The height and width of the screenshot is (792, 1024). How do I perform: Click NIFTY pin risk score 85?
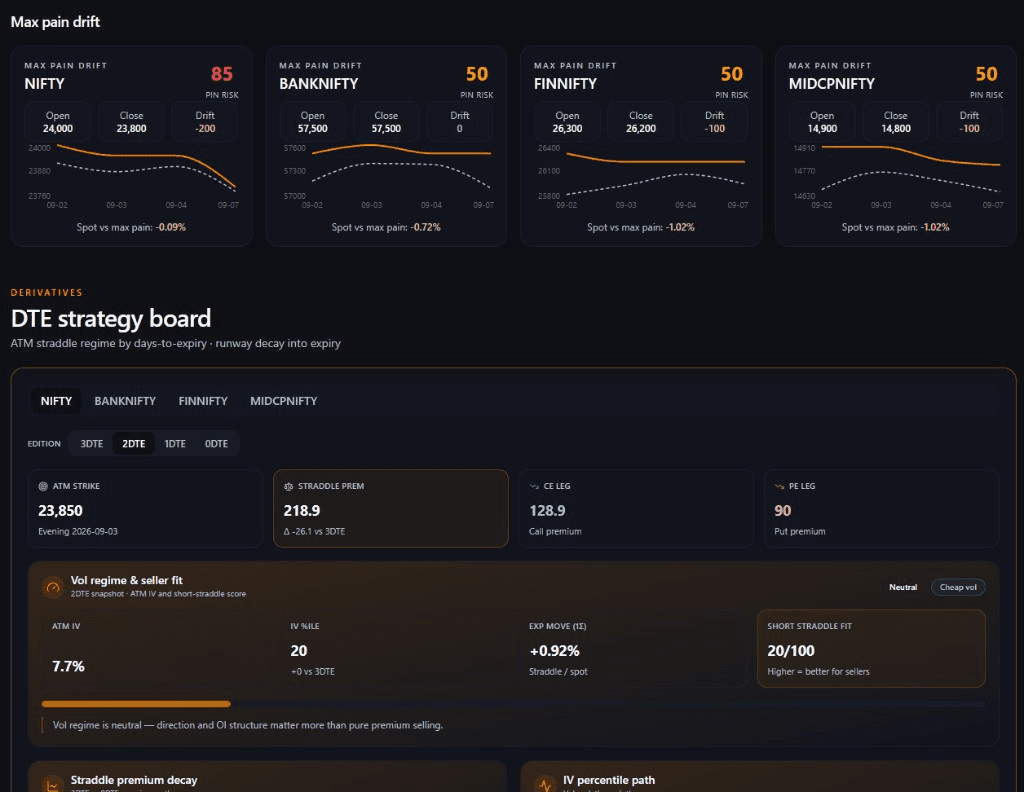[x=221, y=74]
